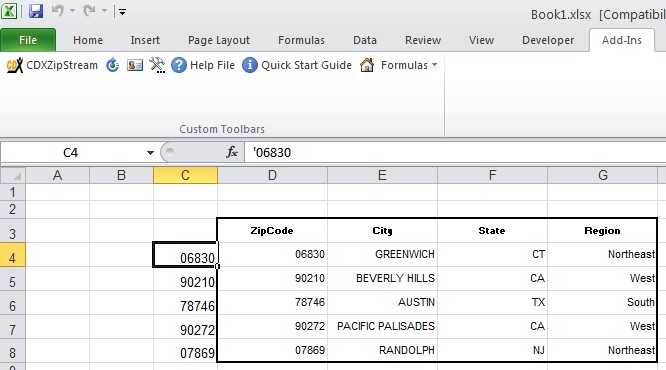Select column G header
The image size is (666, 370).
point(603,175)
